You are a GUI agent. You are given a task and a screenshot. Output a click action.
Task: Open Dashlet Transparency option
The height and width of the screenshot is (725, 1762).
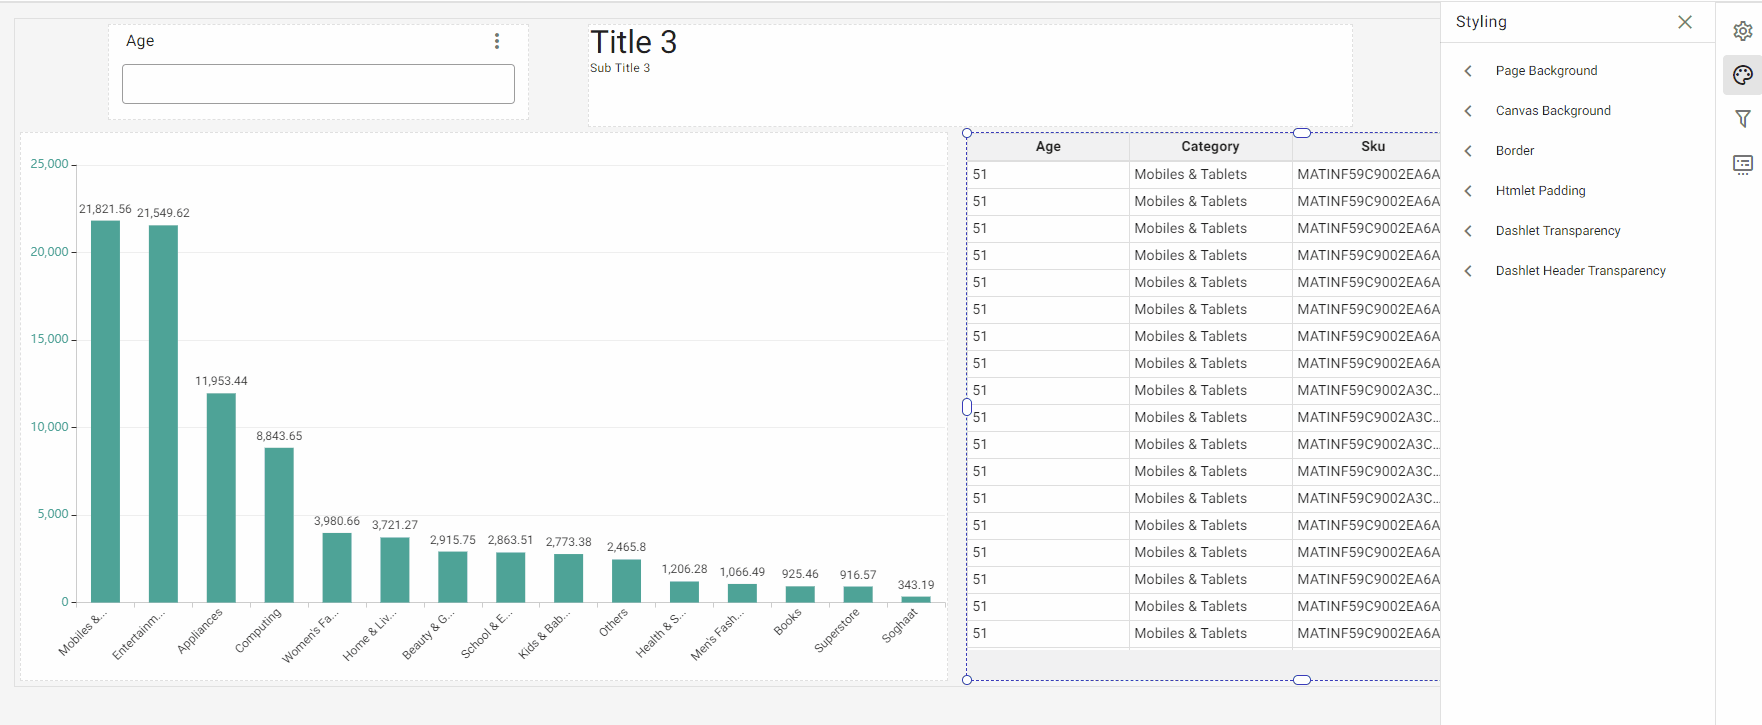pyautogui.click(x=1558, y=231)
